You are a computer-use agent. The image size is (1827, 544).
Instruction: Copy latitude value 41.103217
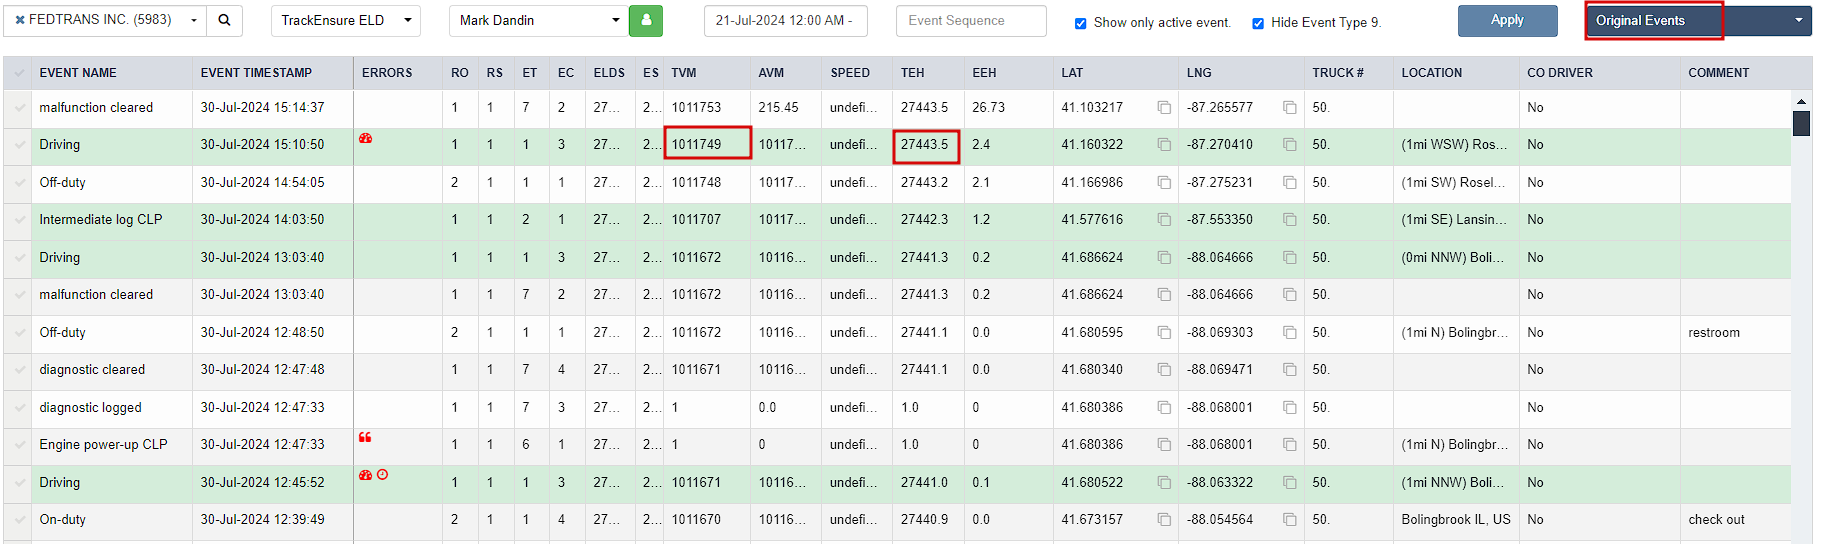tap(1164, 108)
